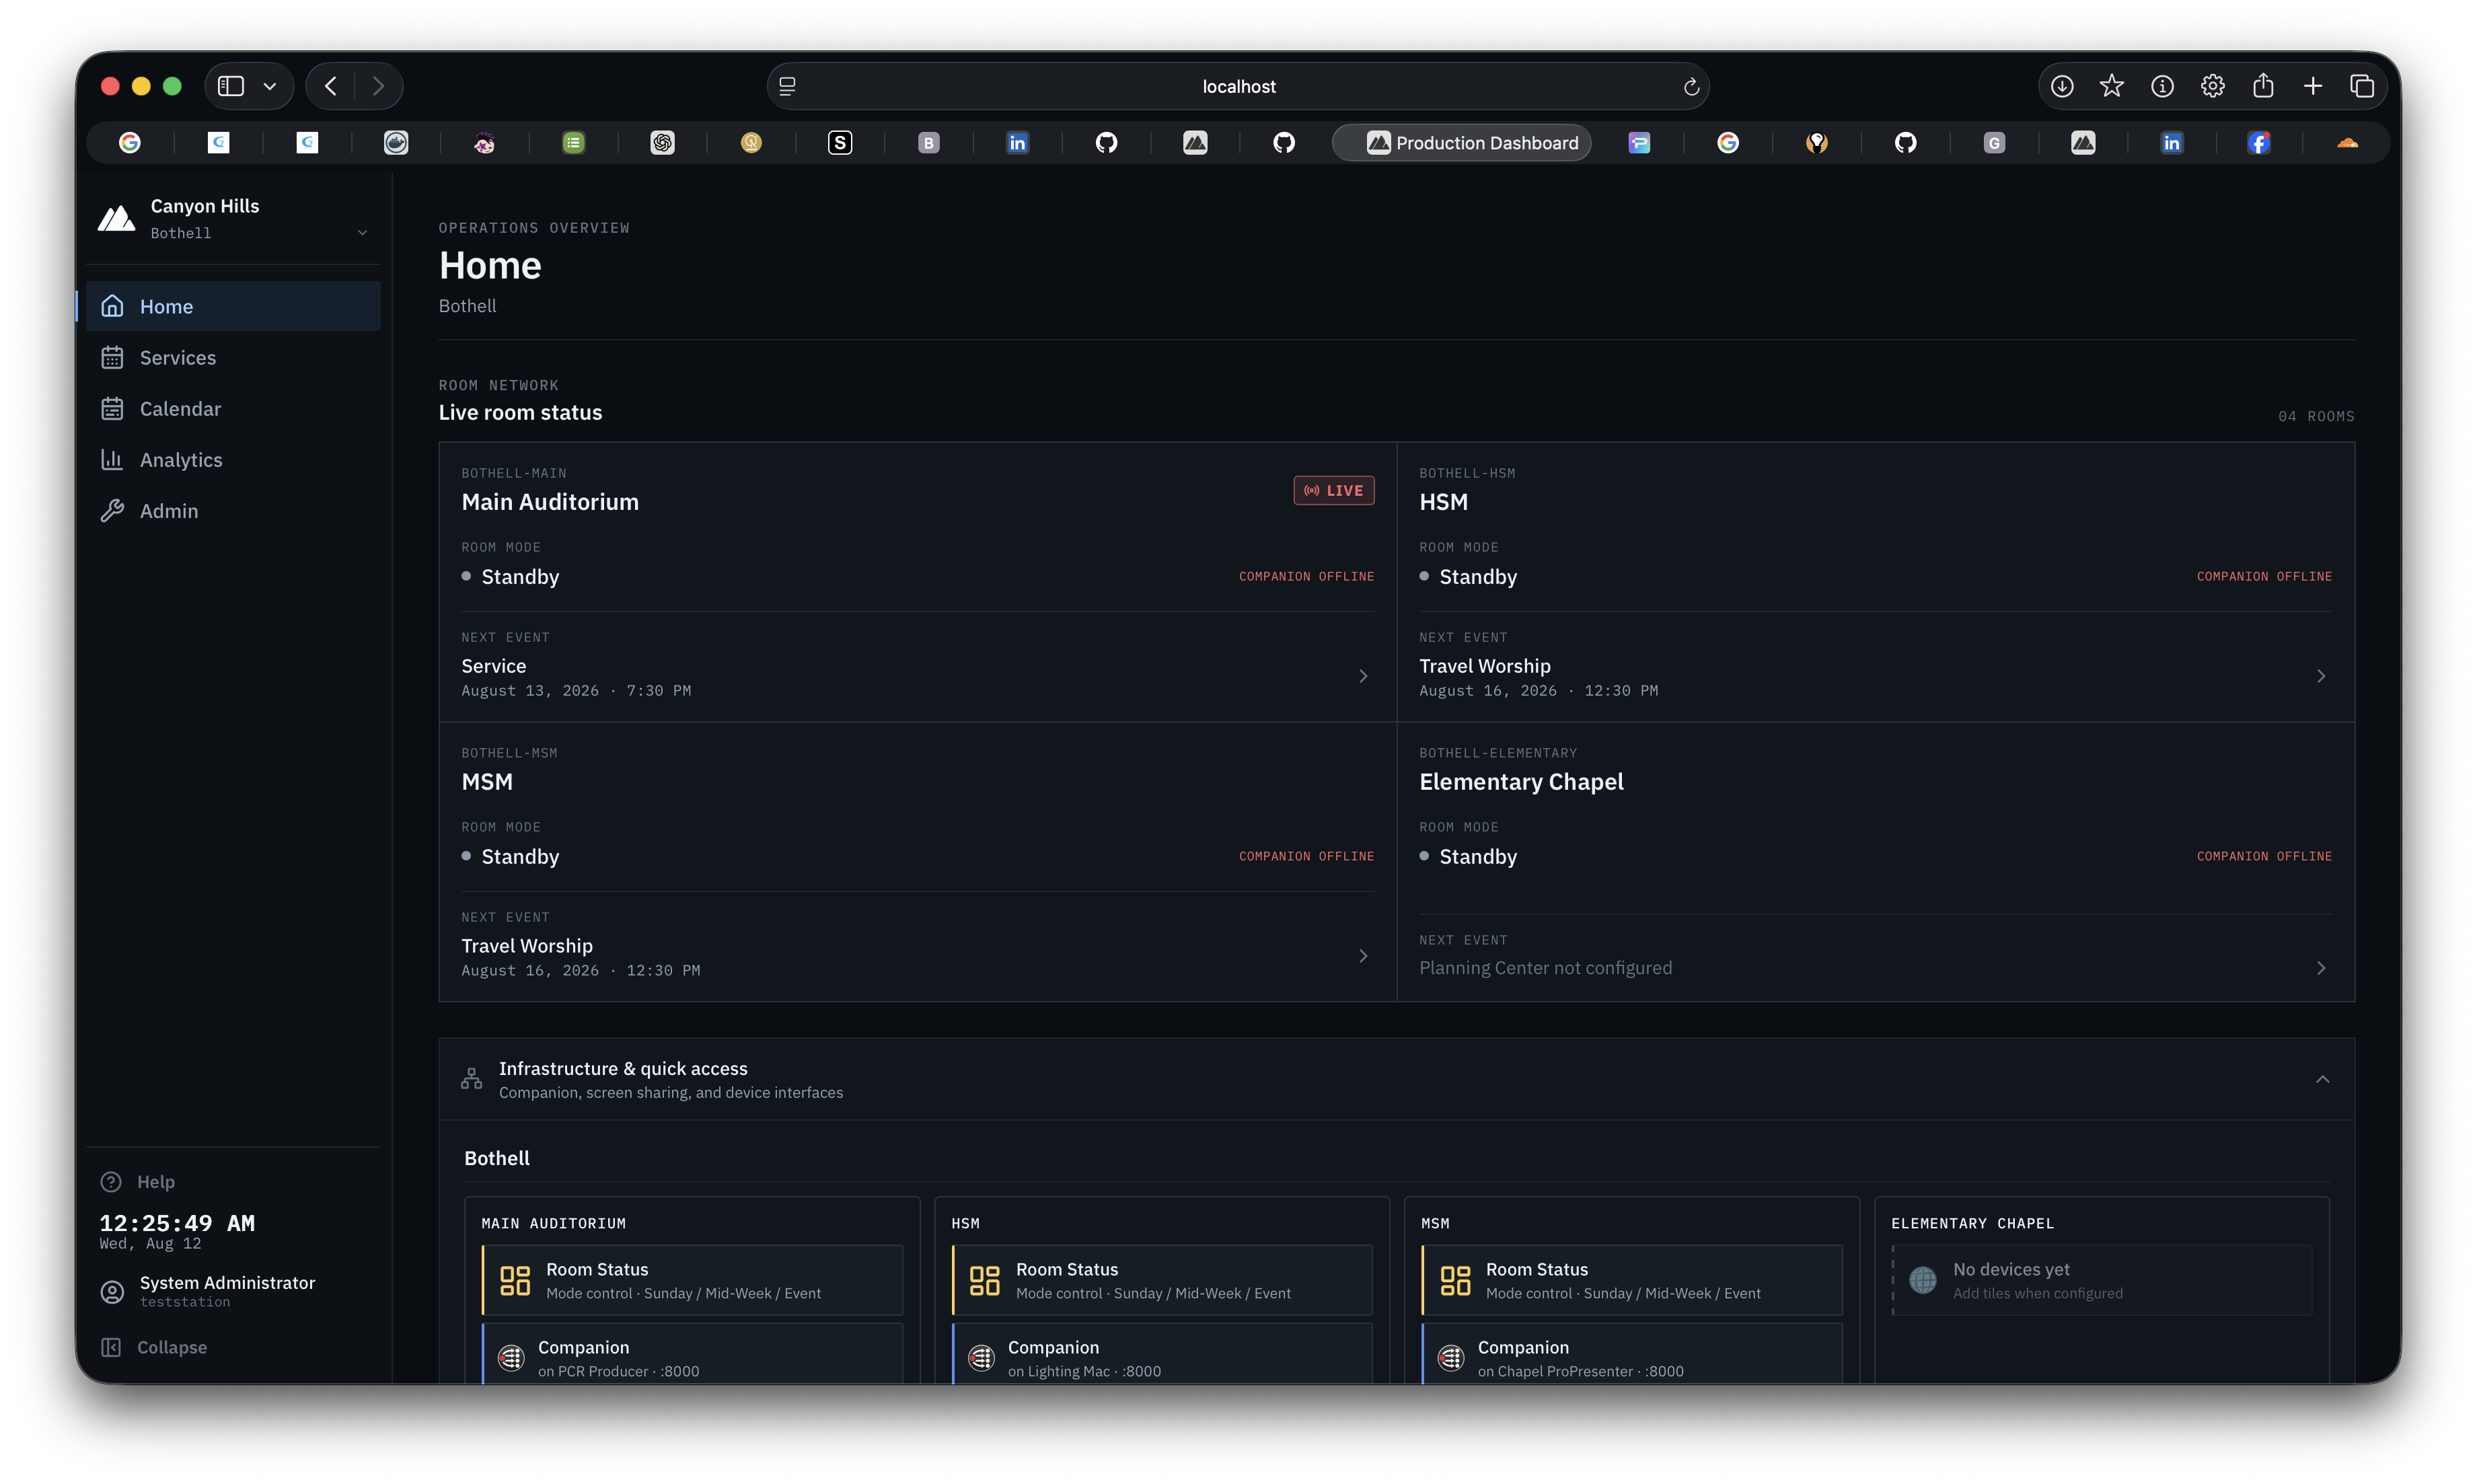This screenshot has width=2477, height=1484.
Task: Click the localhost address bar
Action: click(1238, 86)
